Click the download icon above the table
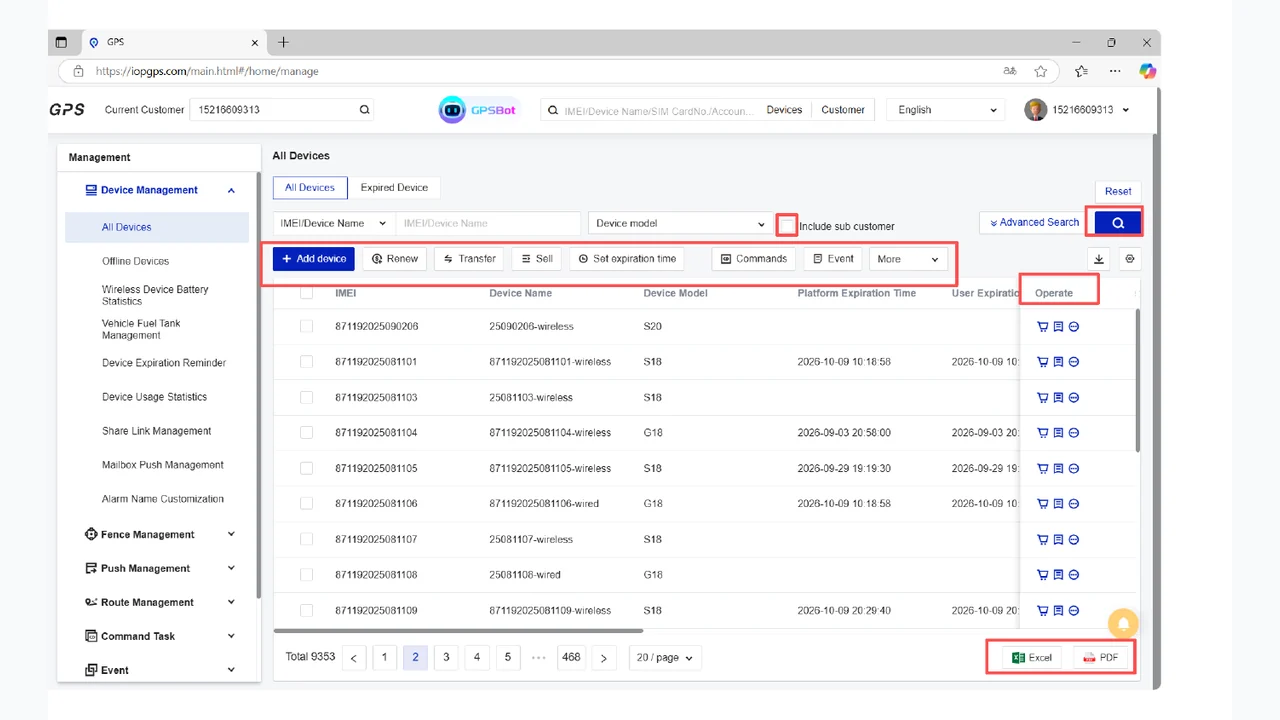 pos(1099,259)
